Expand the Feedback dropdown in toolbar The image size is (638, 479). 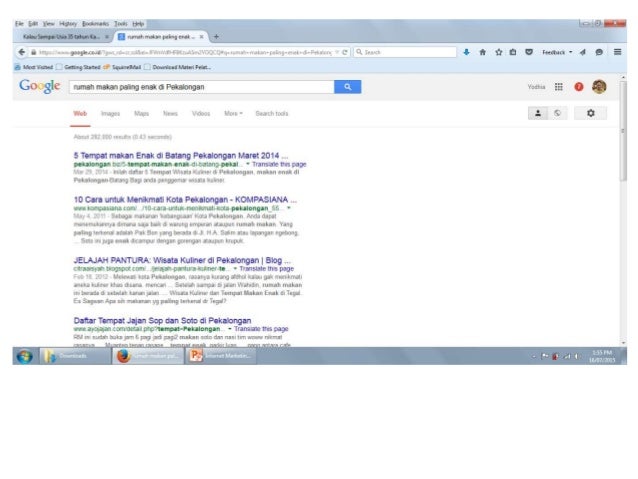point(557,52)
